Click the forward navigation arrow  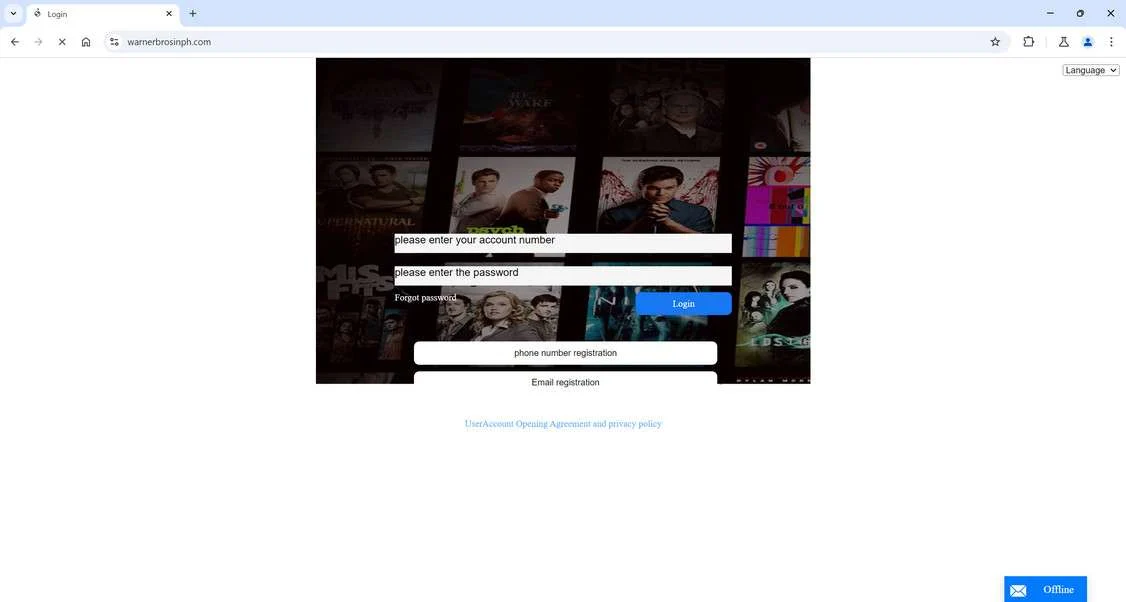[38, 42]
